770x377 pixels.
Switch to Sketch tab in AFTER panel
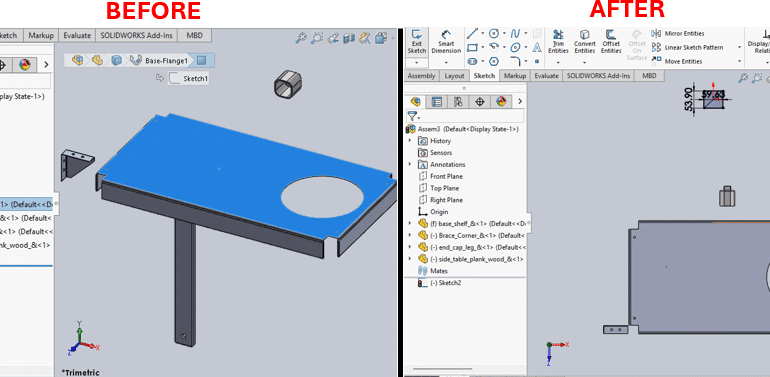pos(484,76)
